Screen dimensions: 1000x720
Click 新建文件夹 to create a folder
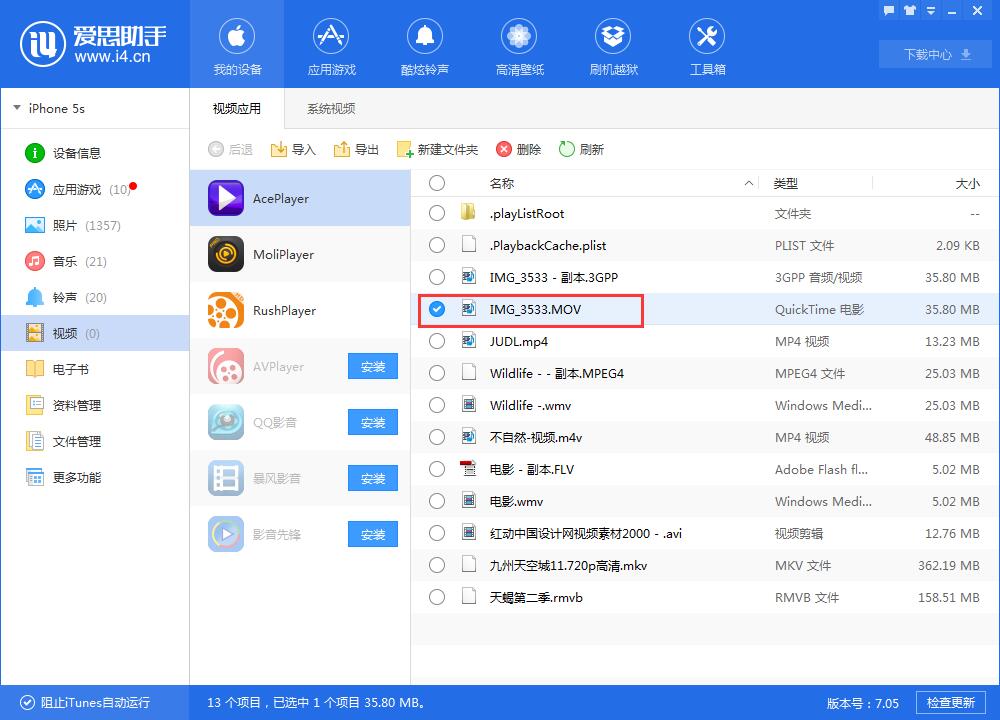pos(438,148)
